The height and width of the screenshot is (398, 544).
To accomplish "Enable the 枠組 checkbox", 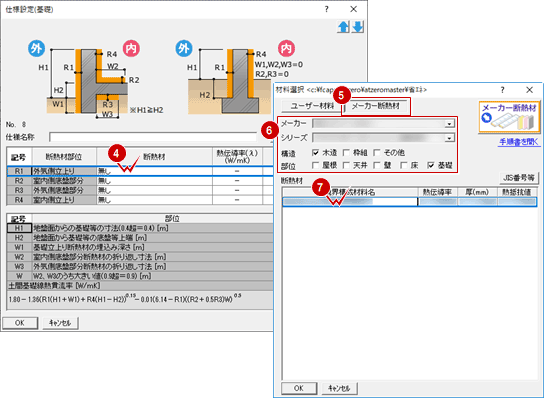I will coord(346,152).
